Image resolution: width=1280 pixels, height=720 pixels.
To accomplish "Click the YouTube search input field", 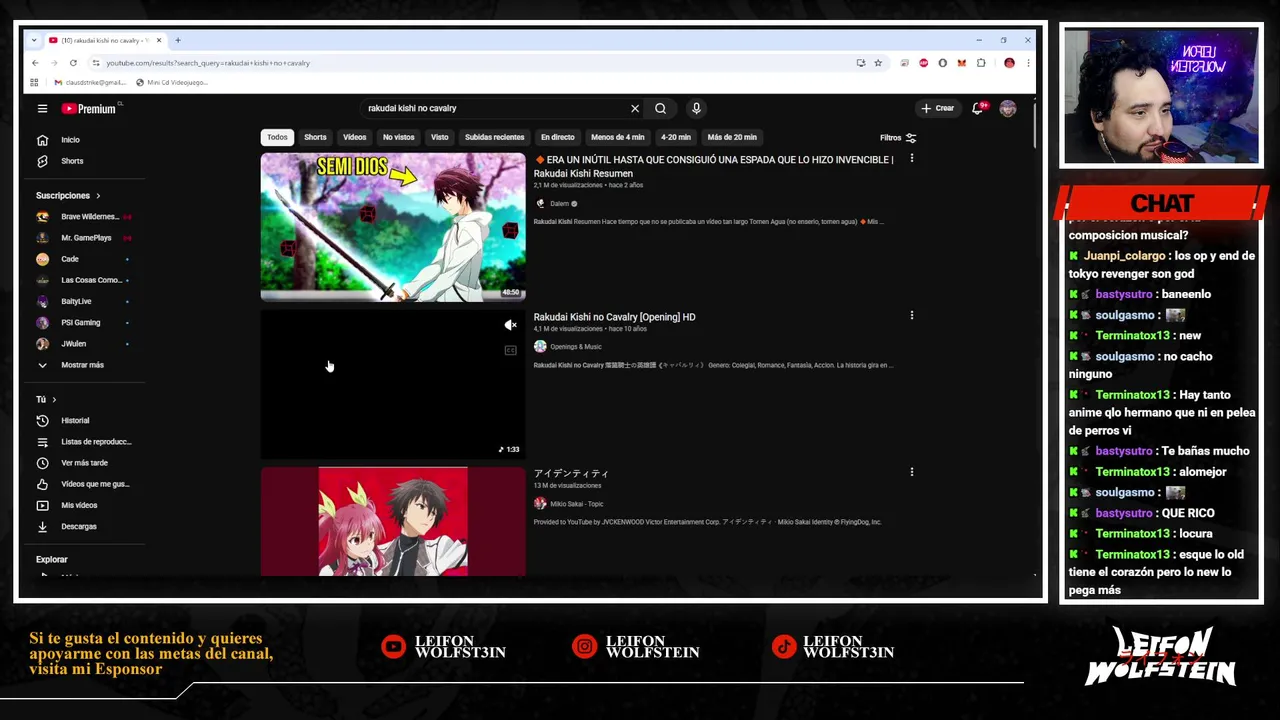I will [x=494, y=108].
